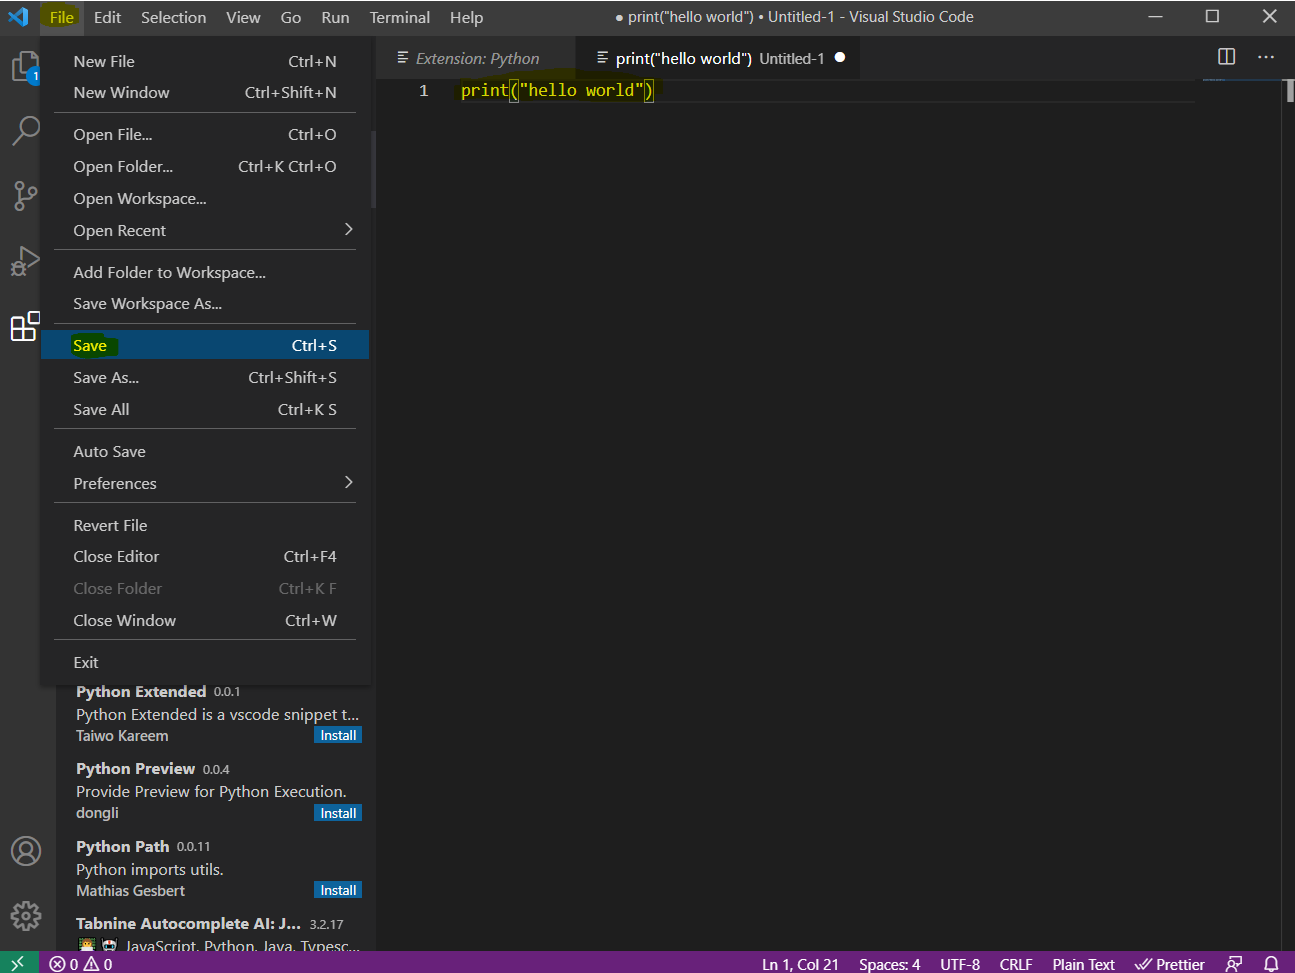
Task: Open the Search view icon
Action: (25, 131)
